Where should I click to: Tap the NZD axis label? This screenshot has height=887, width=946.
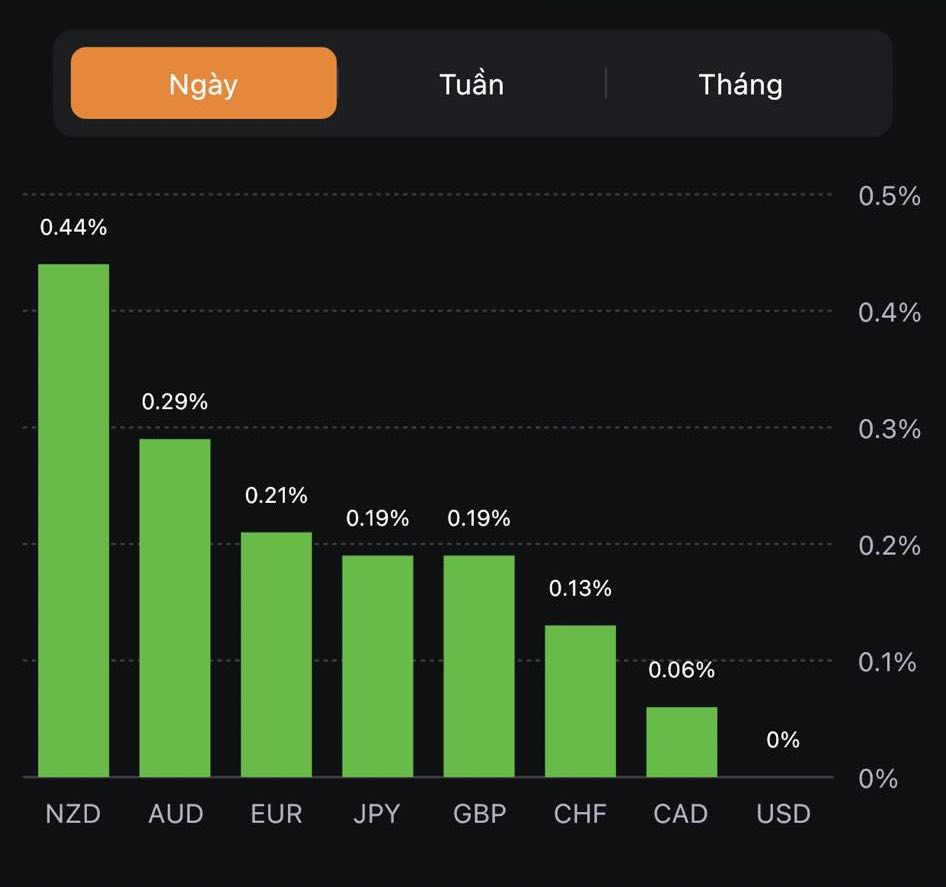(x=73, y=814)
